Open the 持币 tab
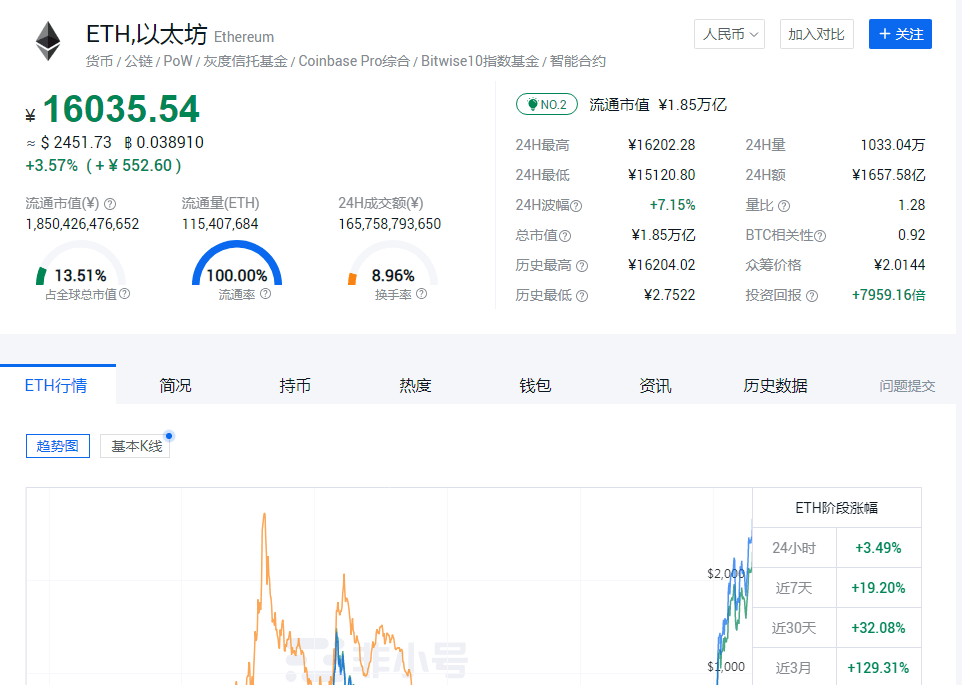 pyautogui.click(x=295, y=384)
